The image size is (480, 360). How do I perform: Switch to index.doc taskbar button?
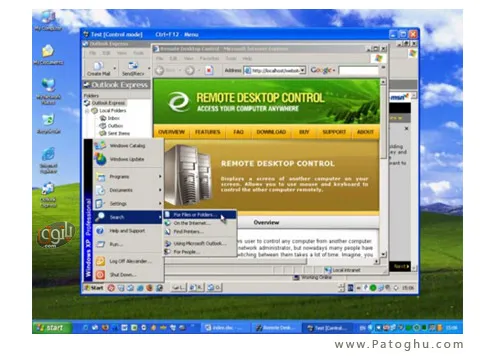click(x=225, y=328)
